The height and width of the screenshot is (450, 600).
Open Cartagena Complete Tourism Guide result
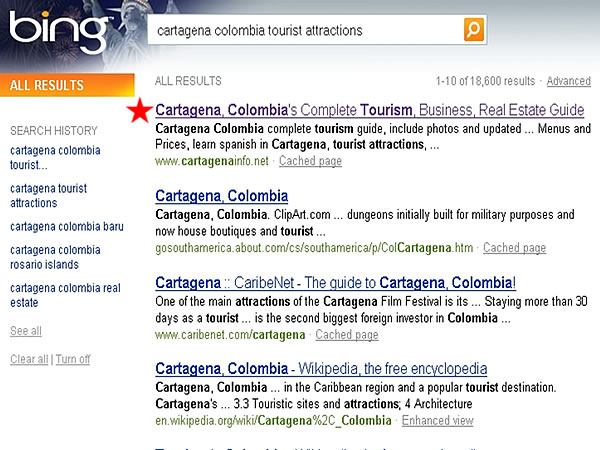[370, 110]
